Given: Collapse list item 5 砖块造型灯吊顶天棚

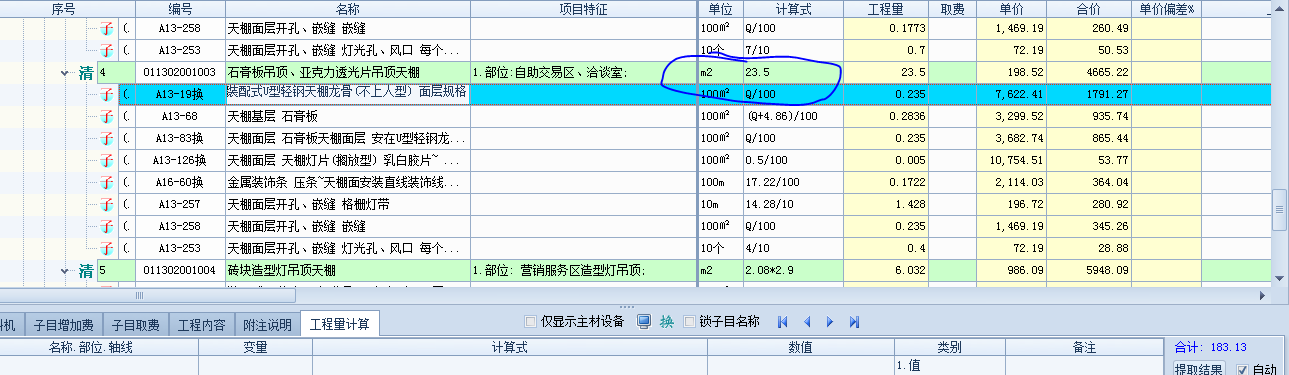Looking at the screenshot, I should [x=65, y=271].
